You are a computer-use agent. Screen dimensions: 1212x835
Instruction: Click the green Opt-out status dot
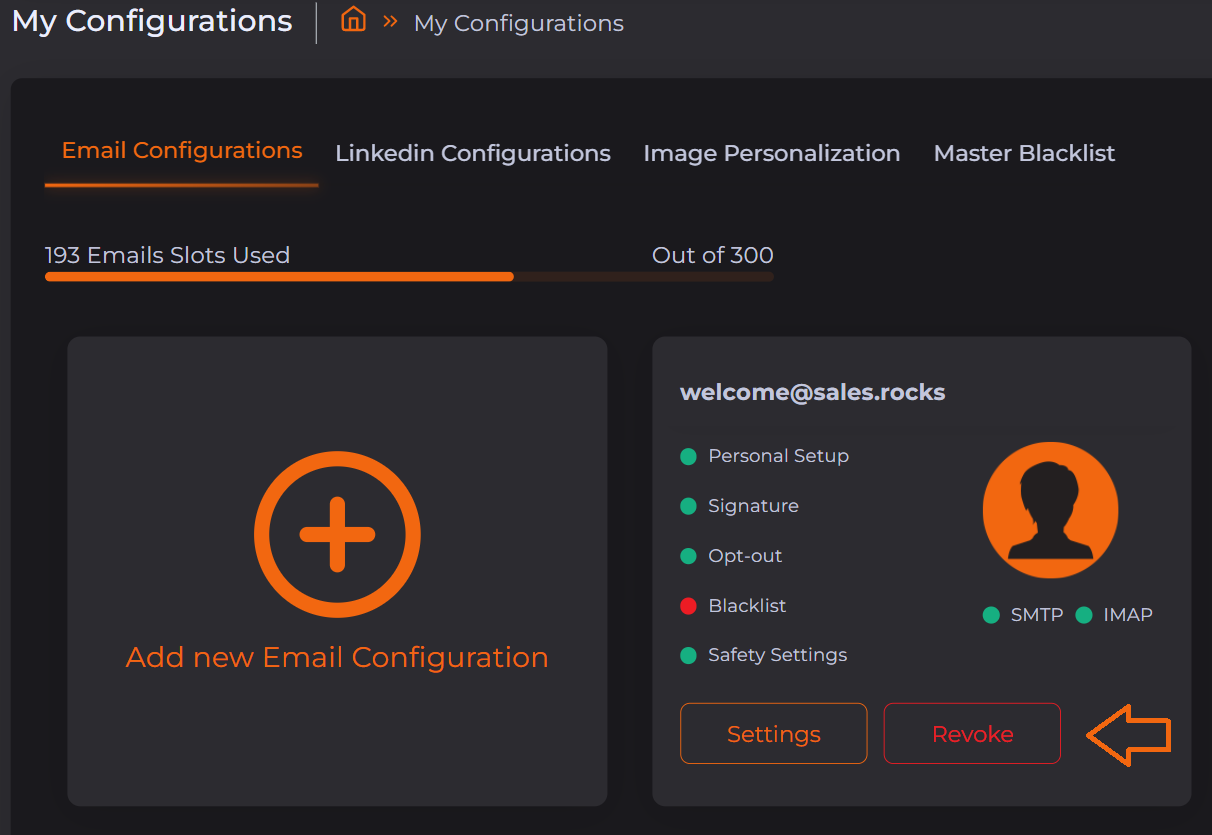tap(688, 556)
